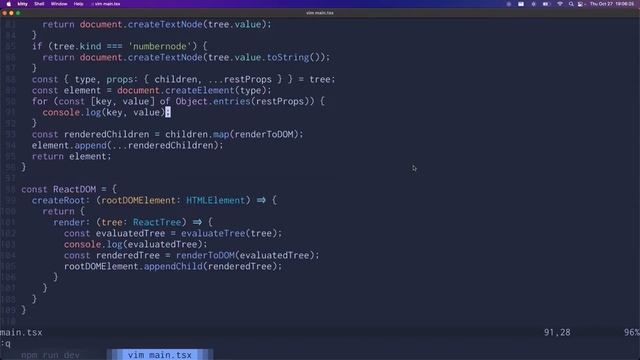Open the kitty application menu
The width and height of the screenshot is (640, 360).
click(x=23, y=4)
